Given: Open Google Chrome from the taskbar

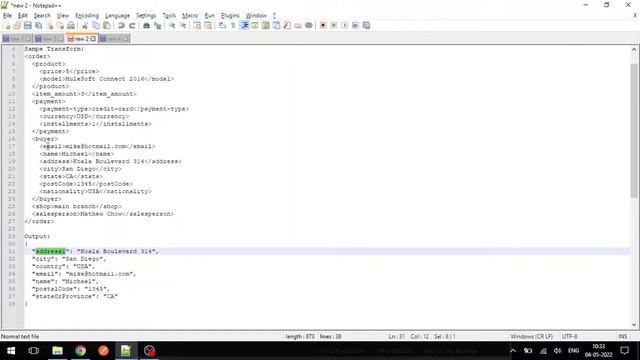Looking at the screenshot, I should point(80,351).
